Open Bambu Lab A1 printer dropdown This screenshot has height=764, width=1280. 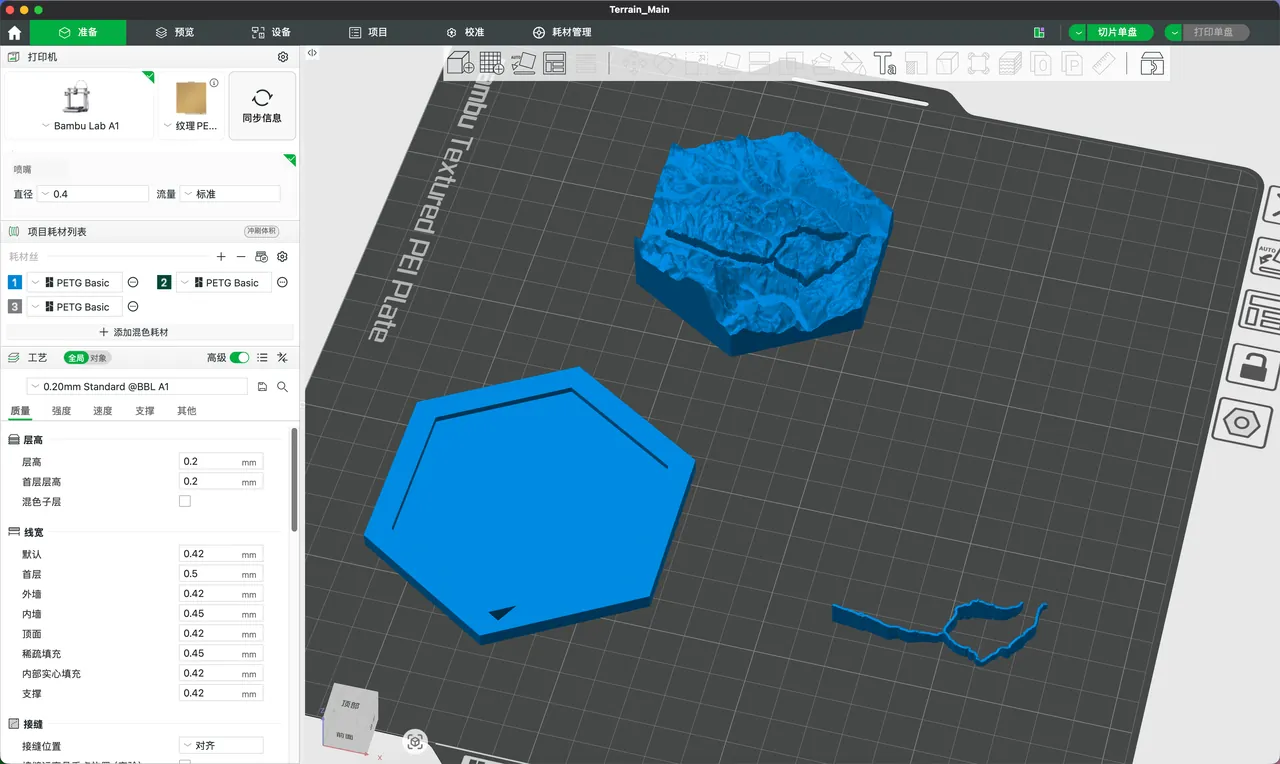click(x=79, y=126)
